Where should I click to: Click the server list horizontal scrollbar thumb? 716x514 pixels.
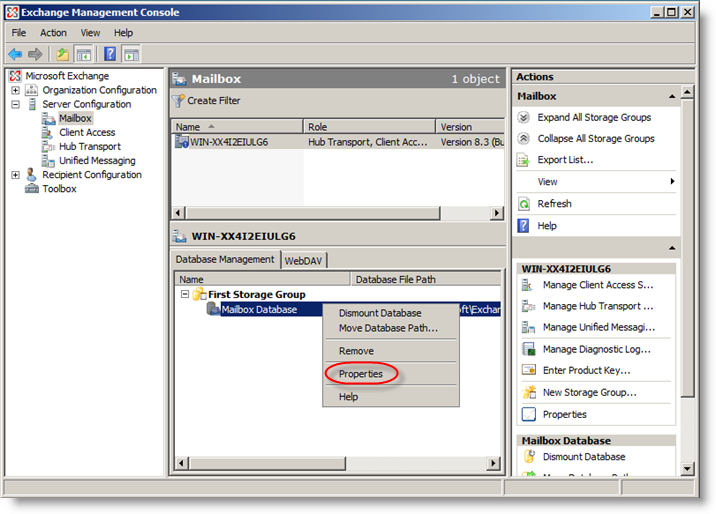coord(313,213)
